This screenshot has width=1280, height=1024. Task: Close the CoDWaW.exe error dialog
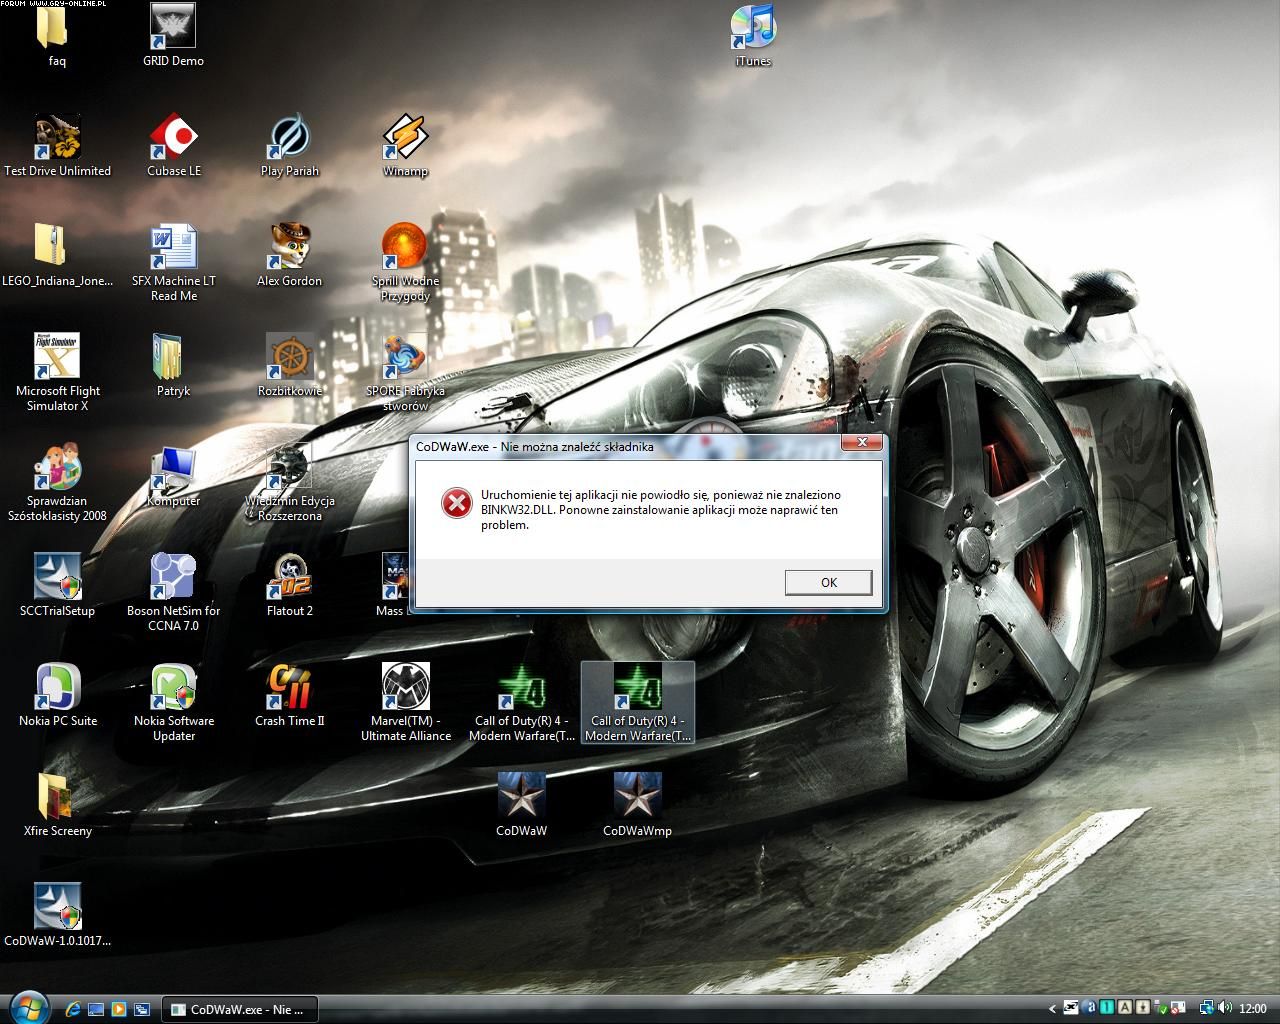(x=861, y=443)
